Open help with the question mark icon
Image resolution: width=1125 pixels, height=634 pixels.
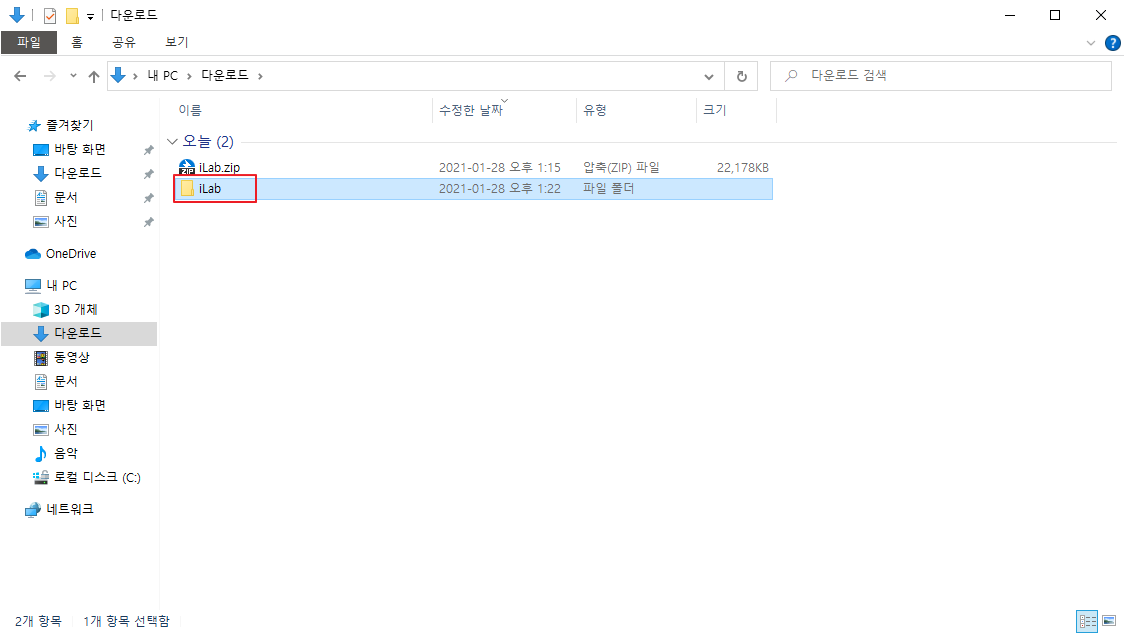pos(1113,43)
